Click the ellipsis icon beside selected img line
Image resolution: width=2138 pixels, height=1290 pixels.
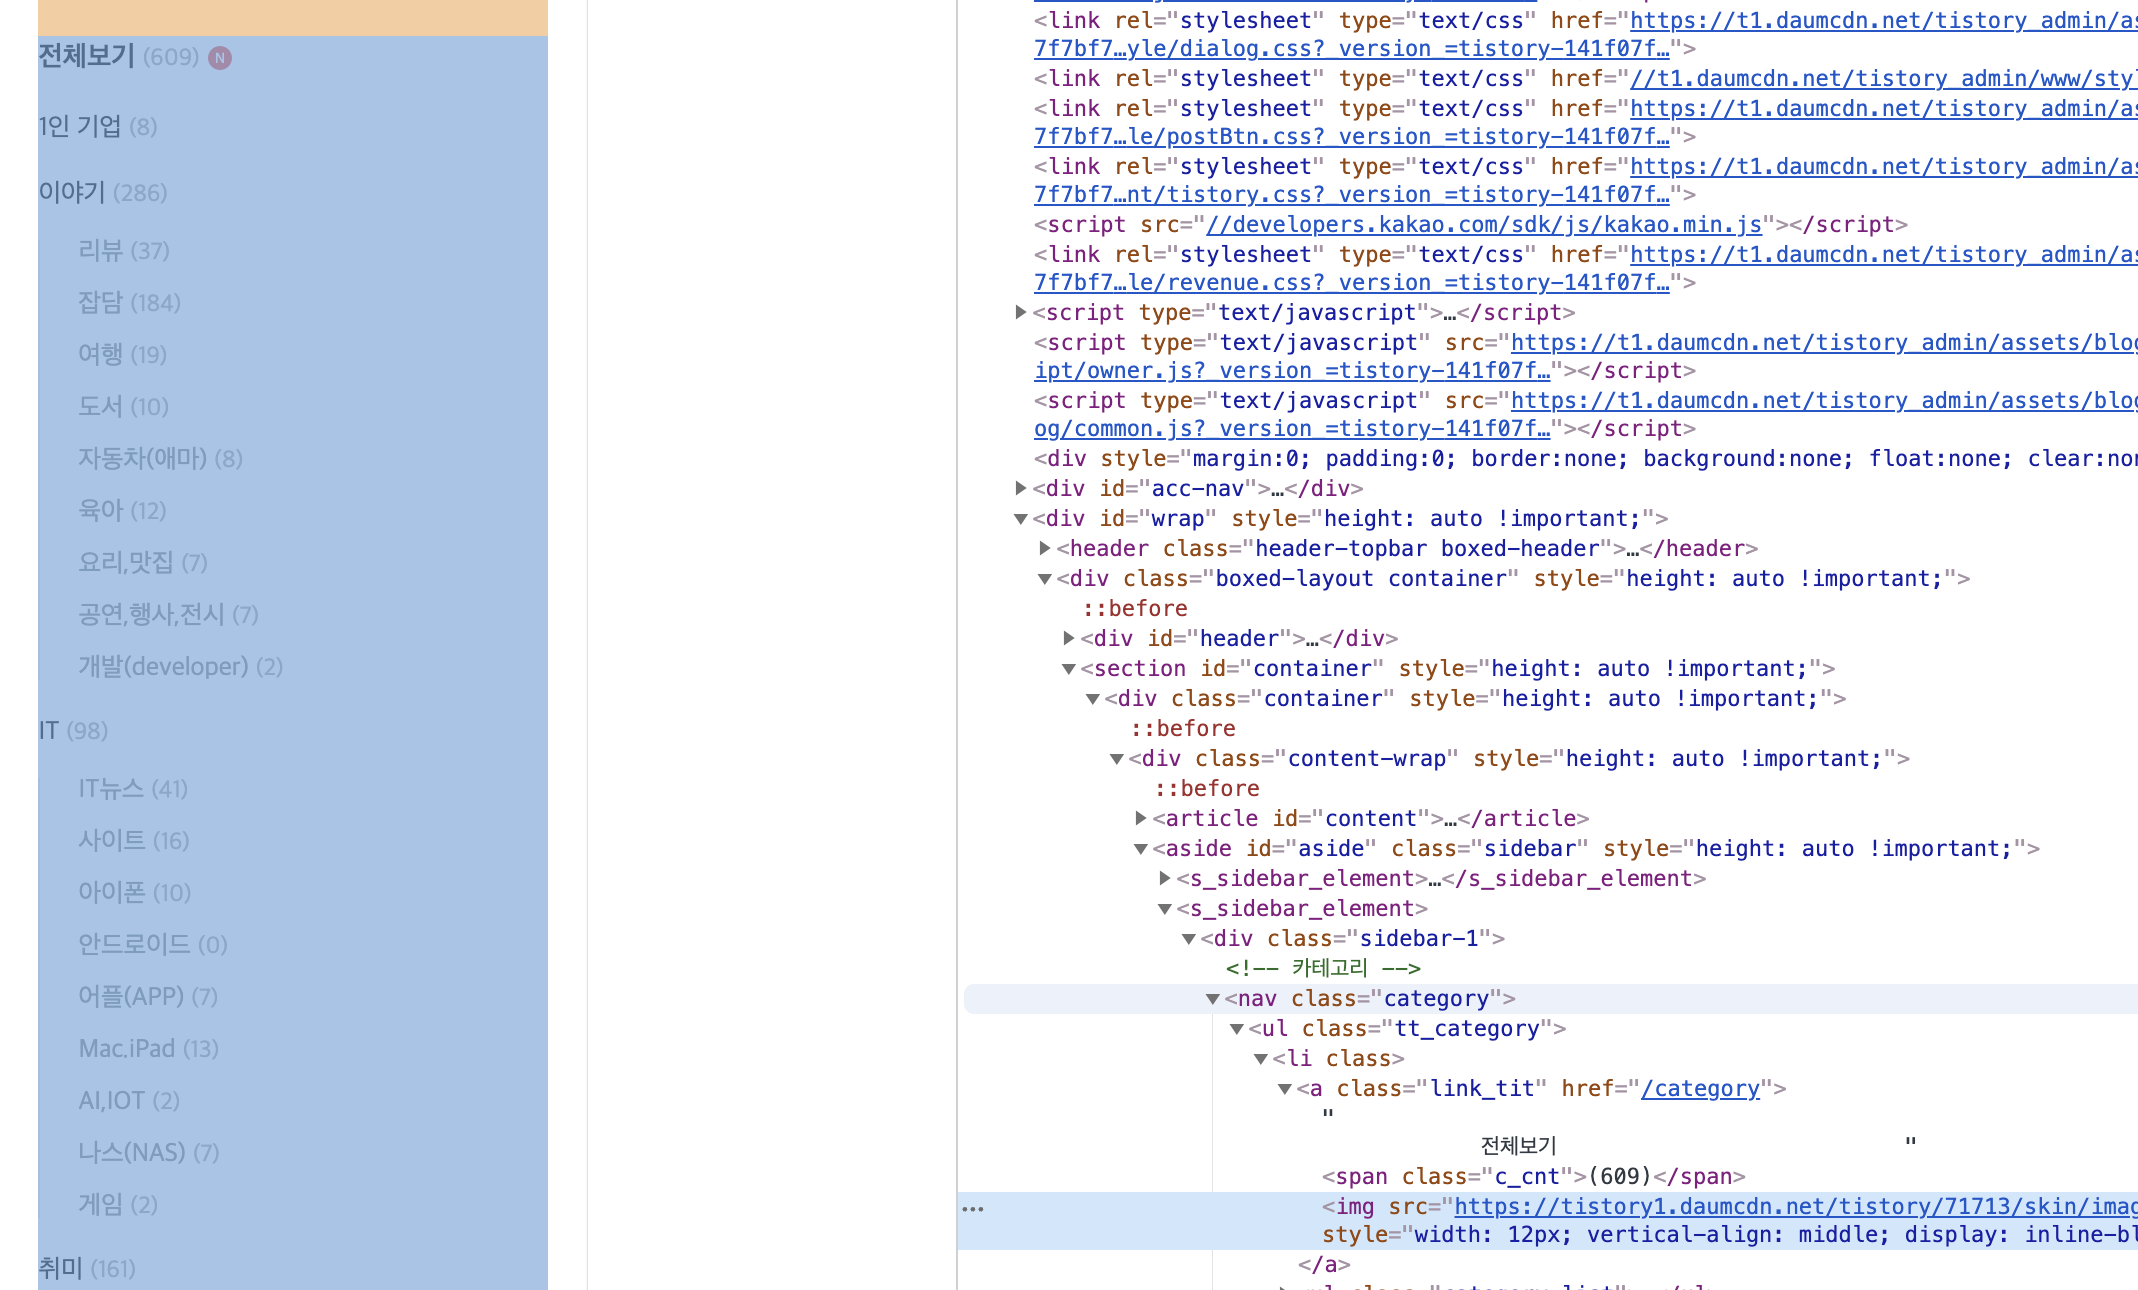click(973, 1209)
